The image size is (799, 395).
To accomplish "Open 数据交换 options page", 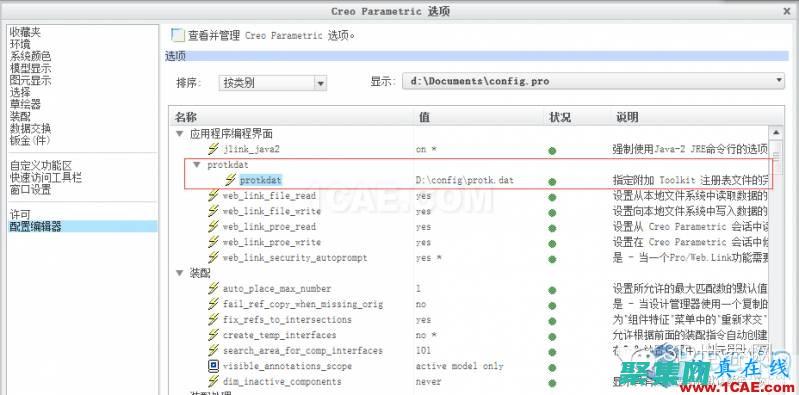I will tap(30, 128).
